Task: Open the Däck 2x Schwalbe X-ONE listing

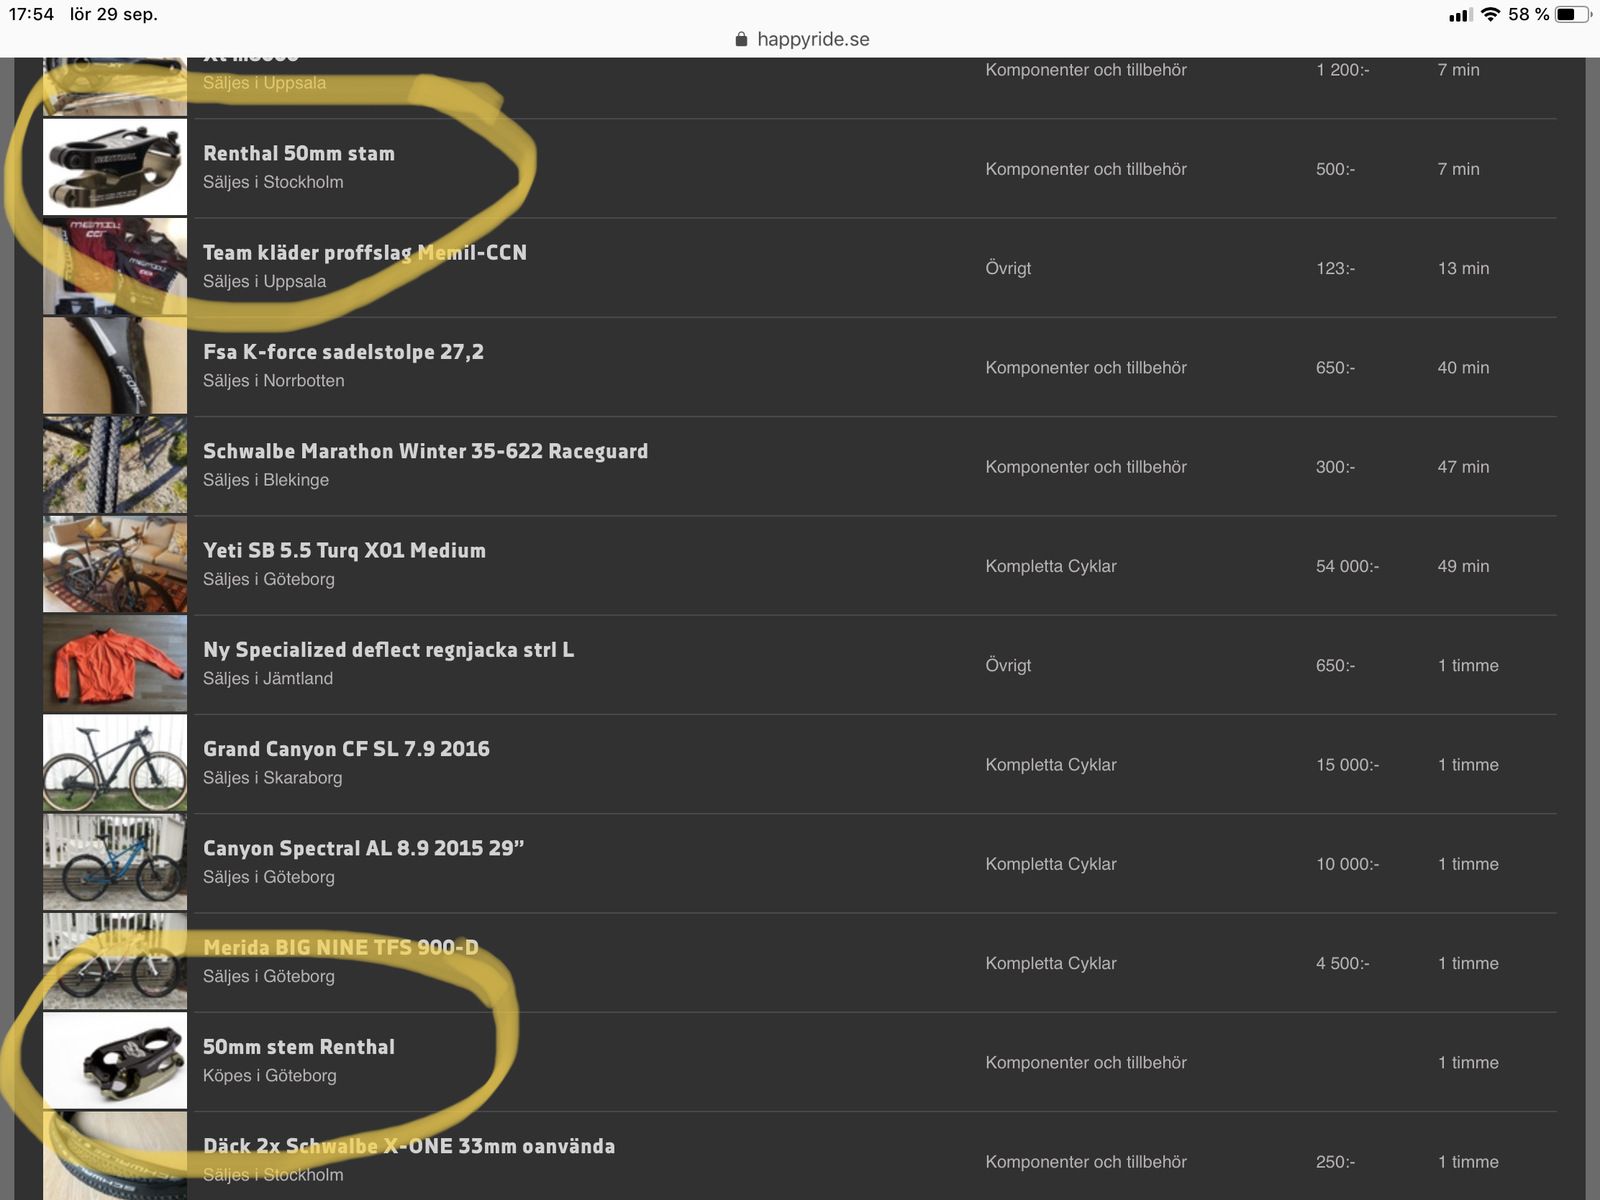Action: click(x=408, y=1146)
